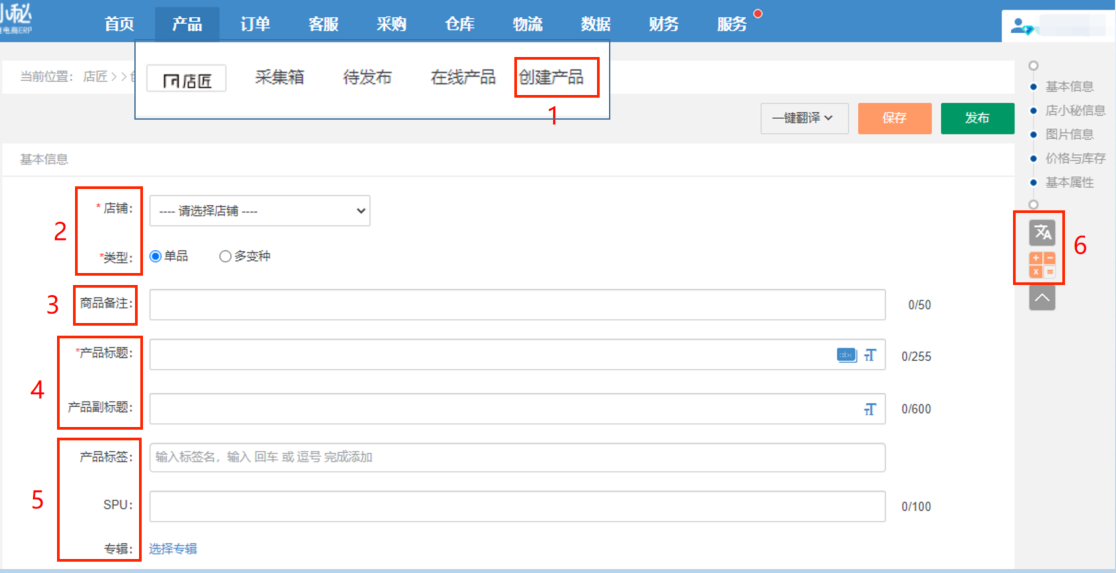Screen dimensions: 1116x573
Task: Open the 客服 menu
Action: pos(323,24)
